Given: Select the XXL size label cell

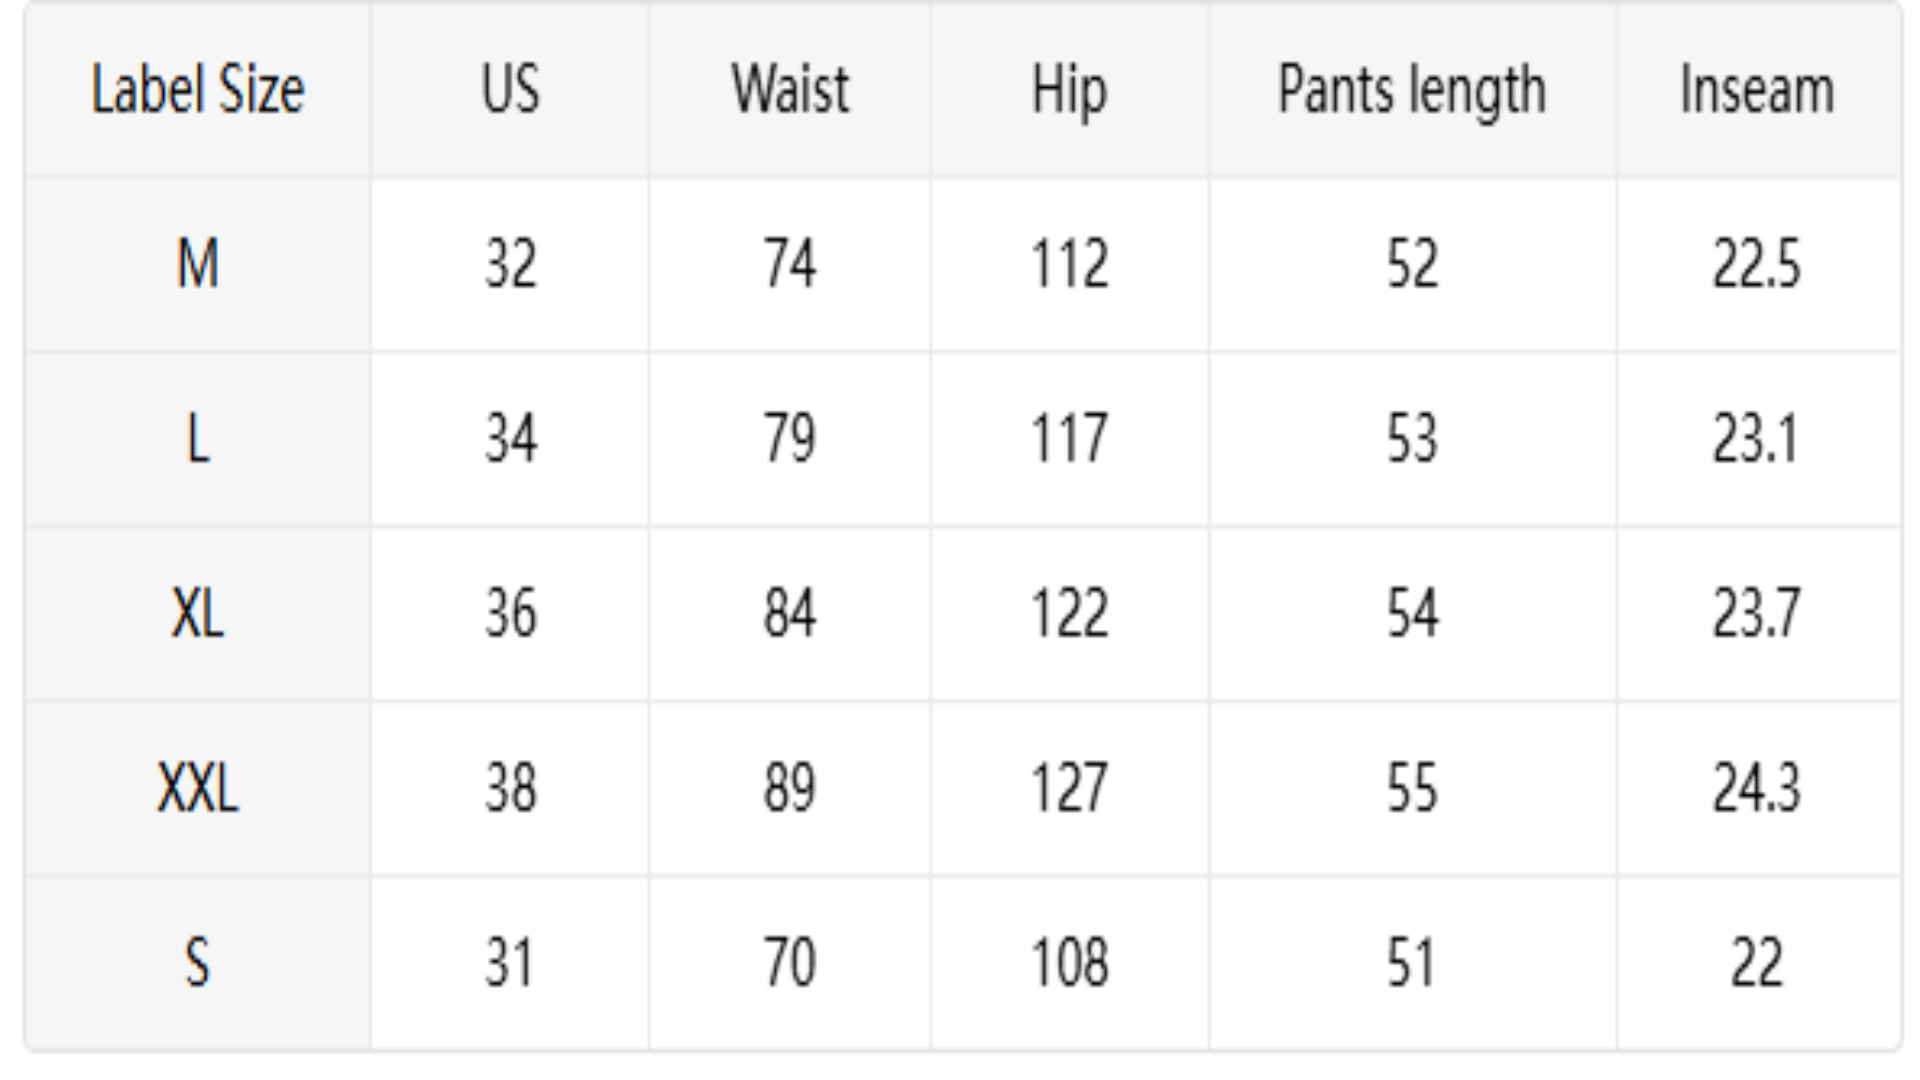Looking at the screenshot, I should click(x=198, y=789).
